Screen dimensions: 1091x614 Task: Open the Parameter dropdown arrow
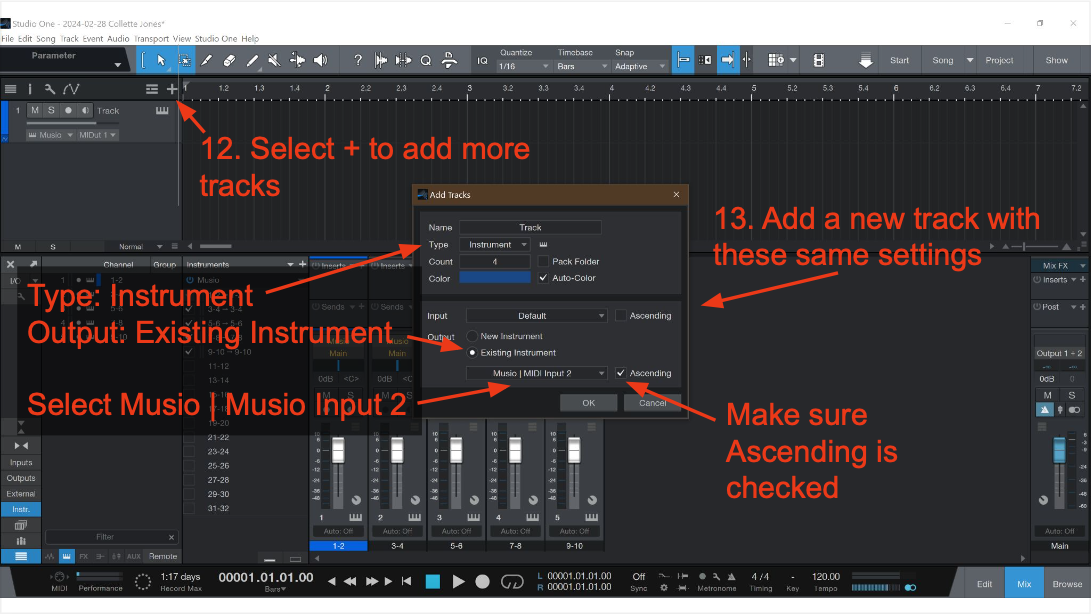pyautogui.click(x=118, y=65)
